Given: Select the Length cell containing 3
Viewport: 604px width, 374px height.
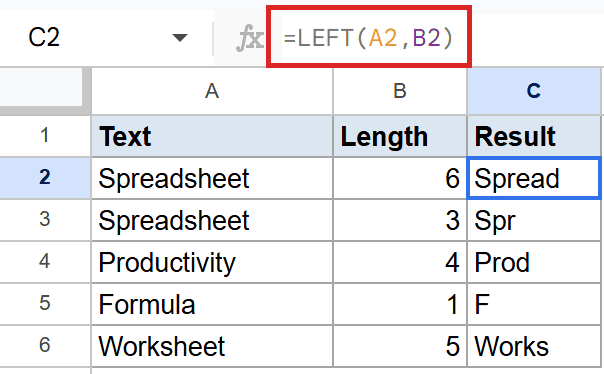Looking at the screenshot, I should click(400, 220).
